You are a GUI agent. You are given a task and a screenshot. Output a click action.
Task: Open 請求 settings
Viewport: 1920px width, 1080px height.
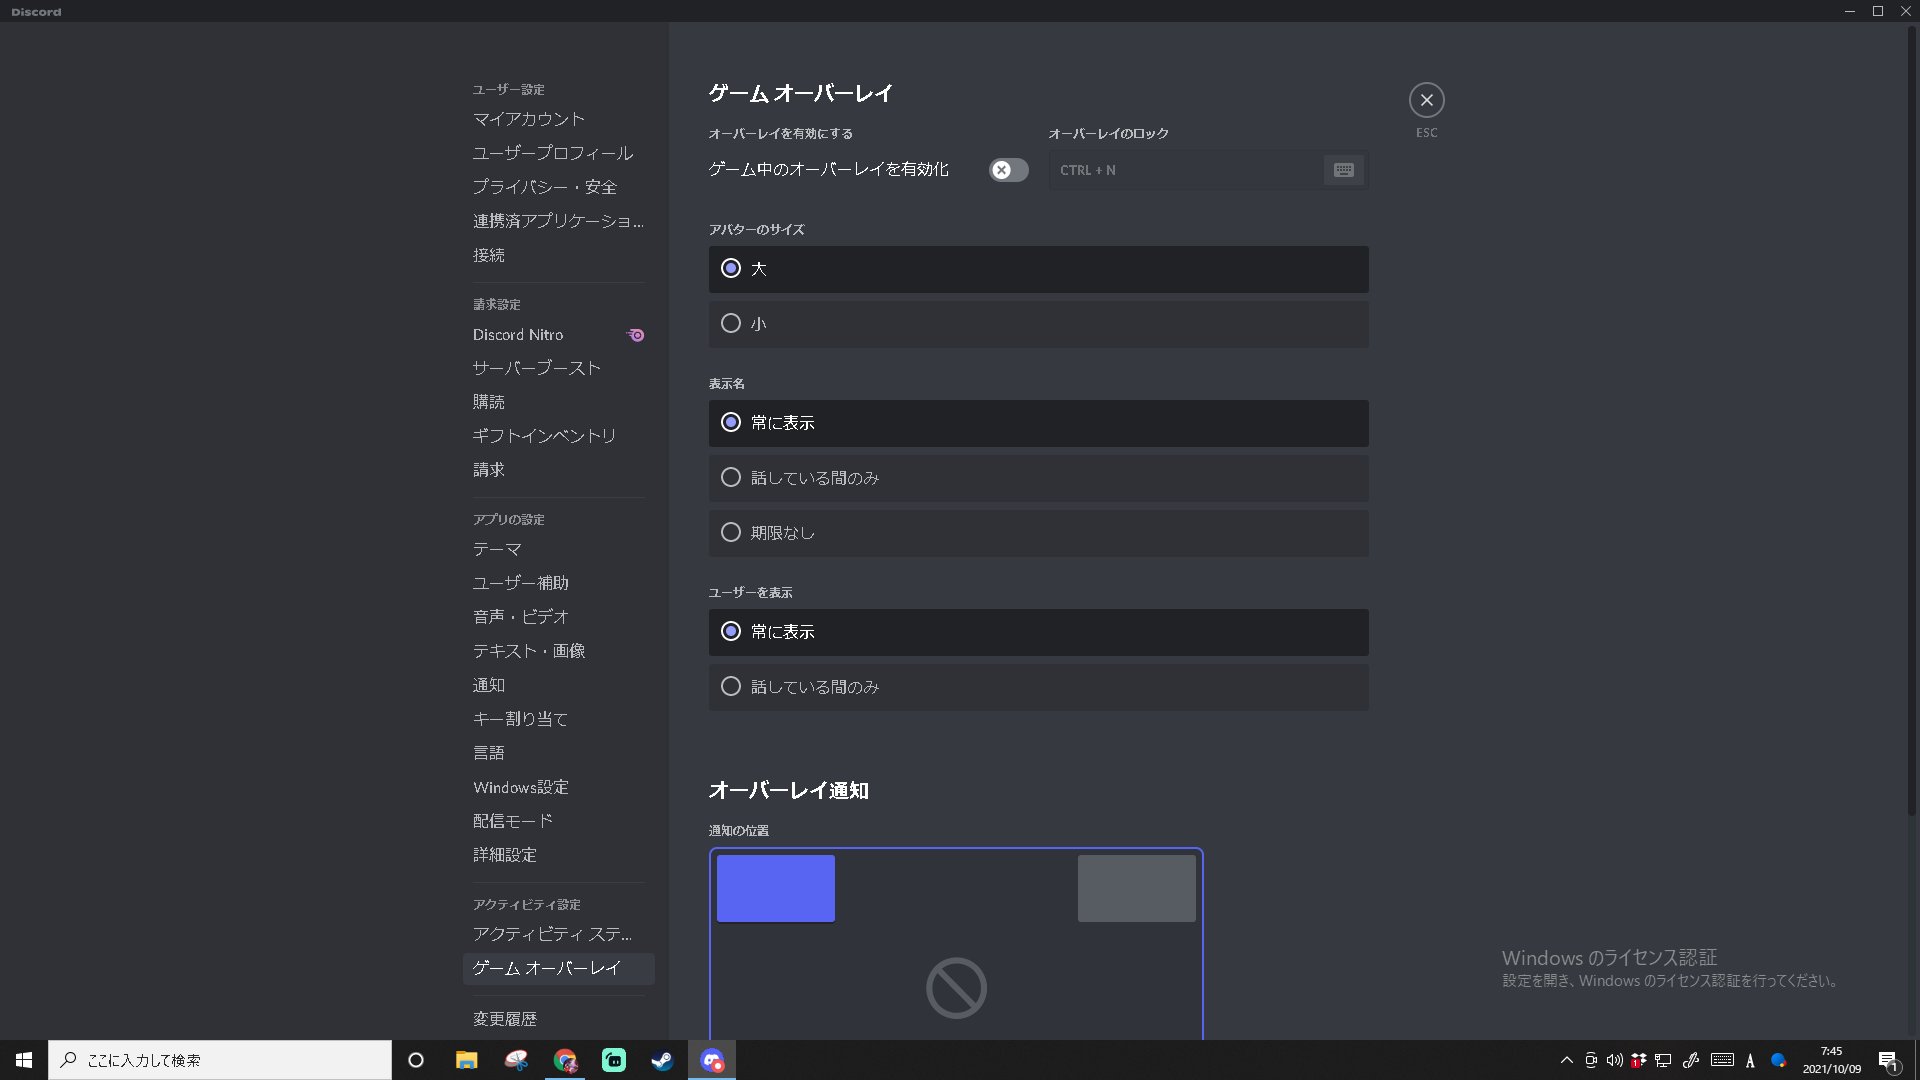coord(558,470)
